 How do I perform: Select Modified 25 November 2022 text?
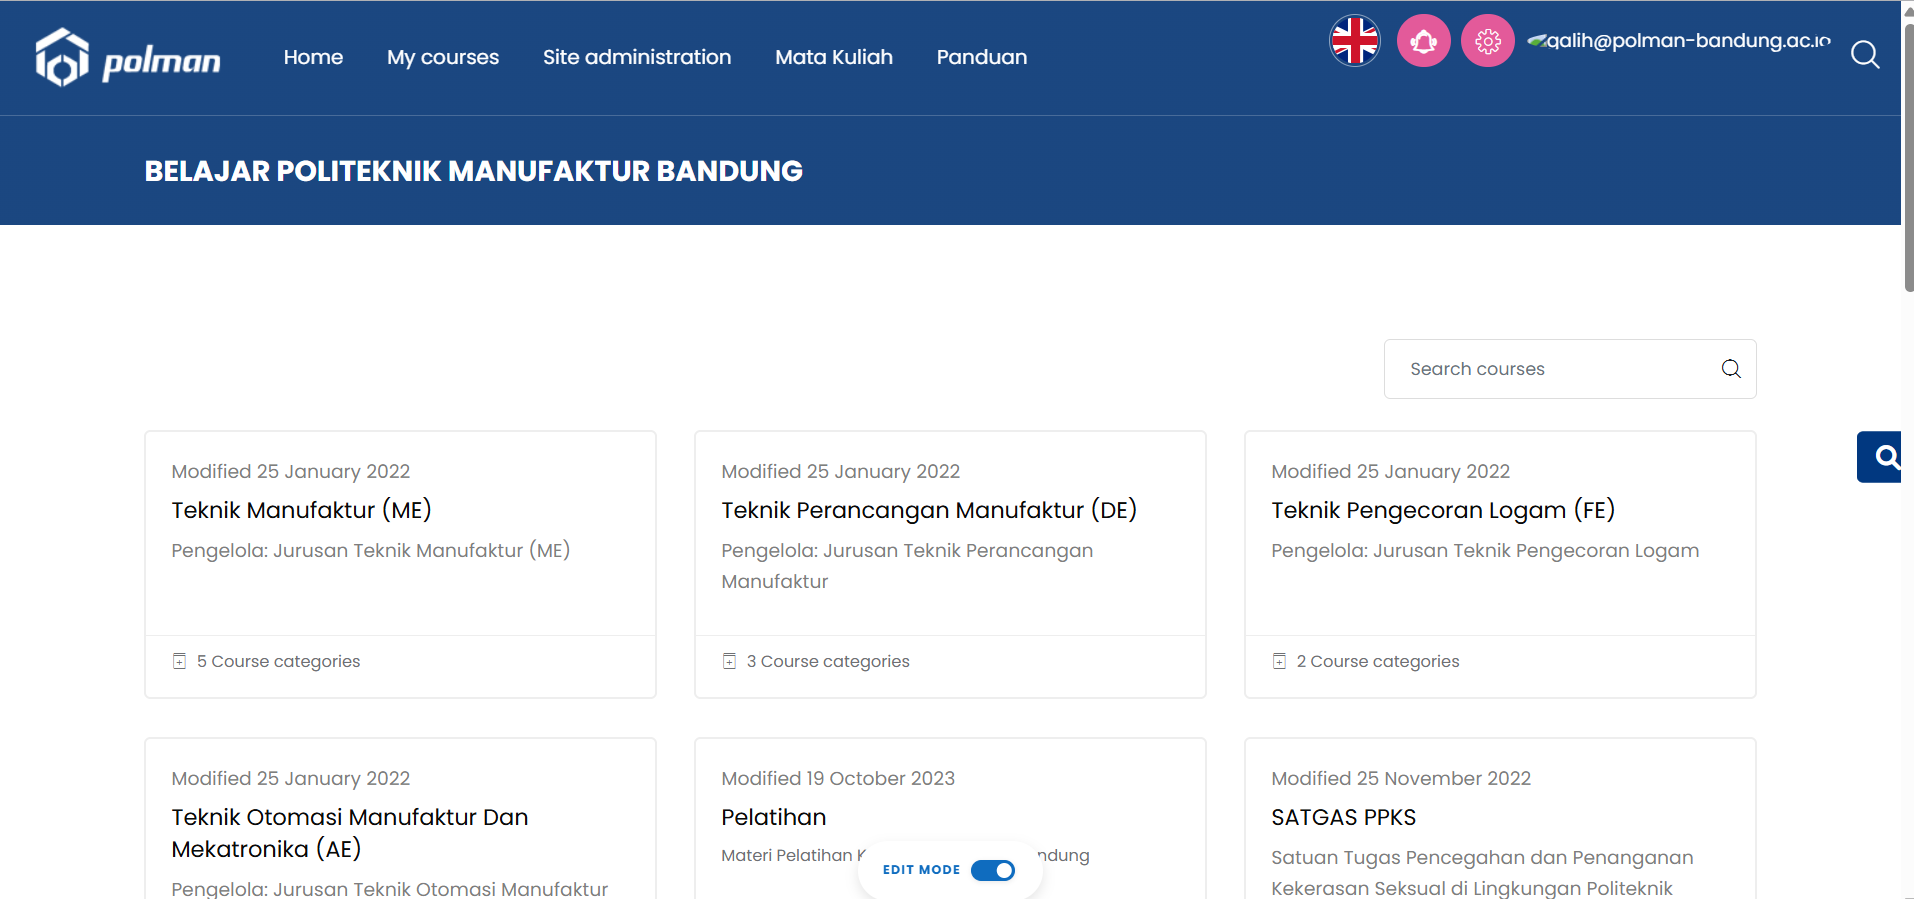pyautogui.click(x=1401, y=778)
